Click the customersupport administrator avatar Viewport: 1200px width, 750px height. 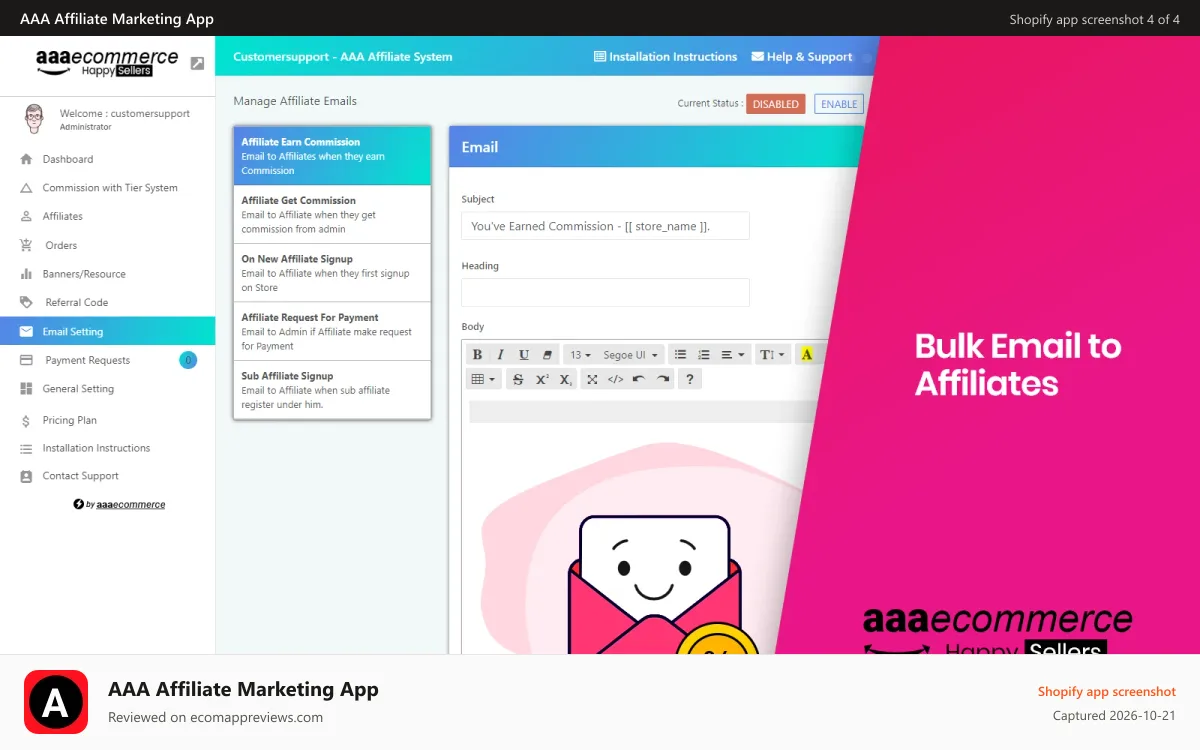click(34, 118)
